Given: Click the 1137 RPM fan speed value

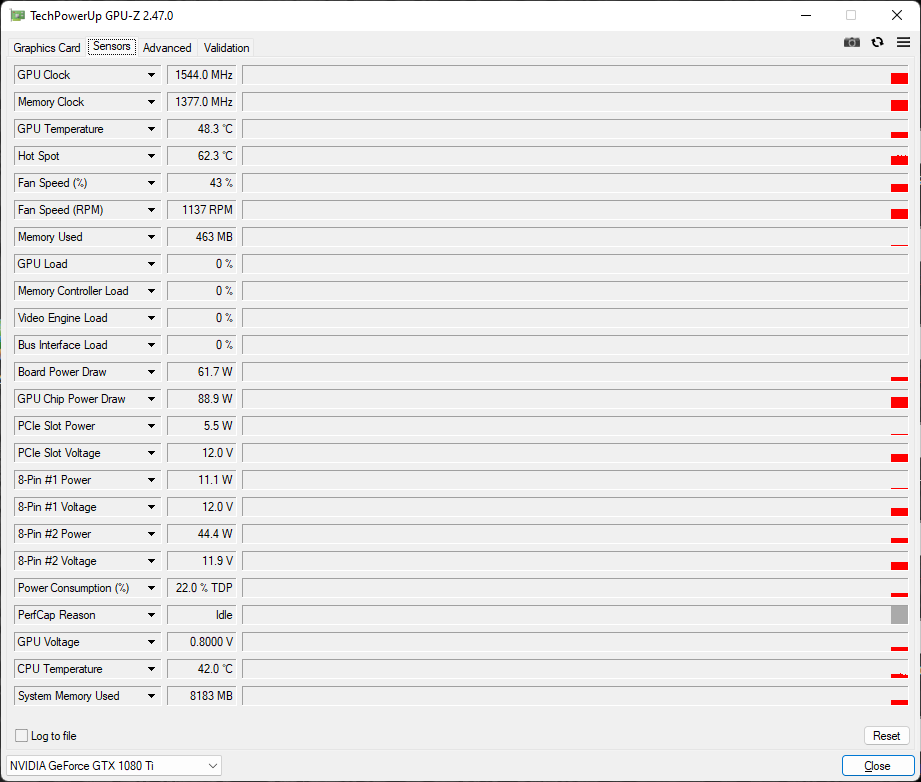Looking at the screenshot, I should tap(201, 210).
